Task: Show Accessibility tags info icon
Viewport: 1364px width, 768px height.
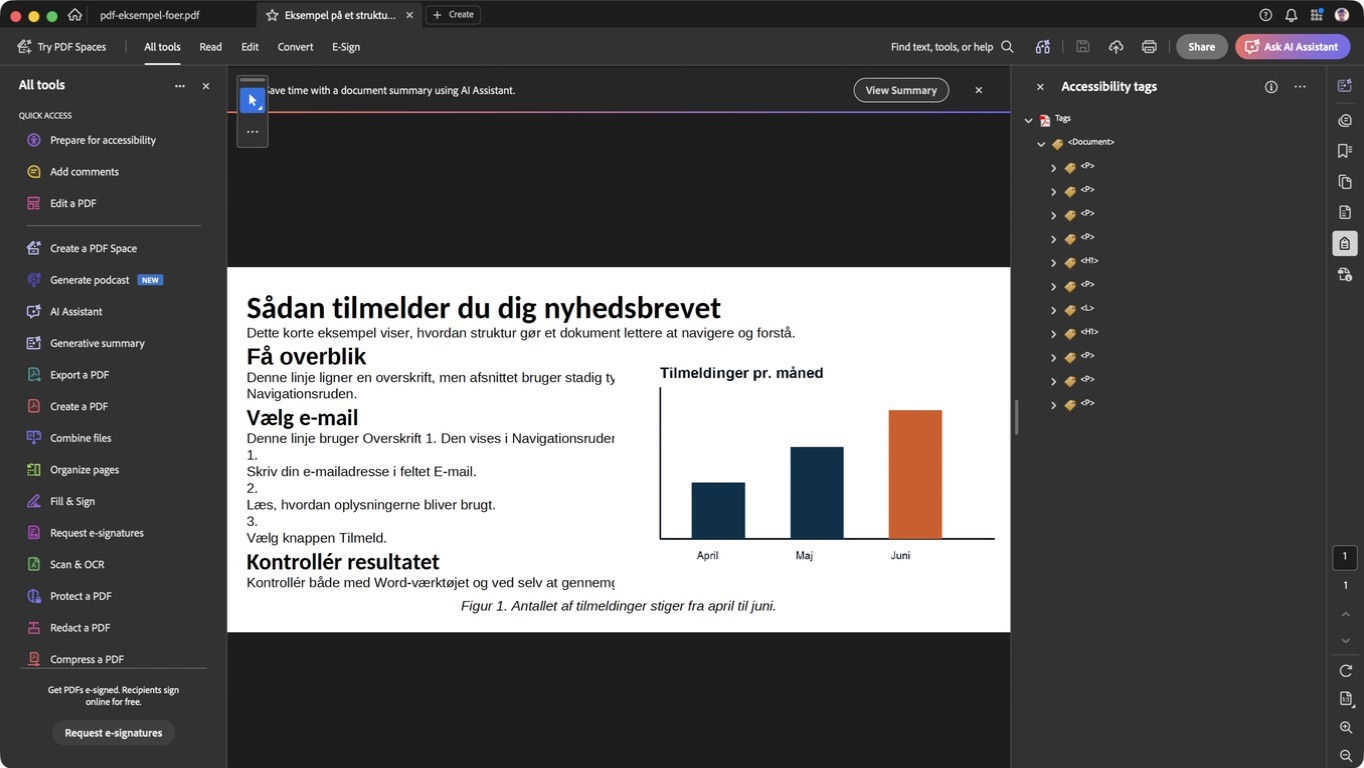Action: pos(1271,87)
